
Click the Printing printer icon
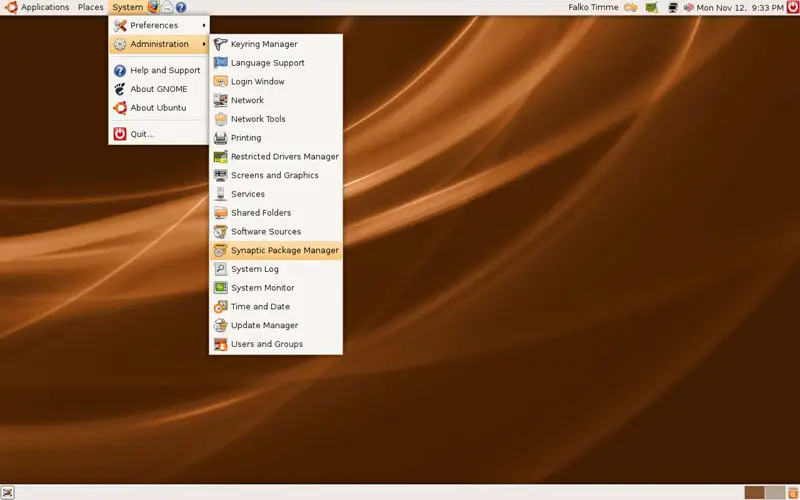click(x=220, y=138)
